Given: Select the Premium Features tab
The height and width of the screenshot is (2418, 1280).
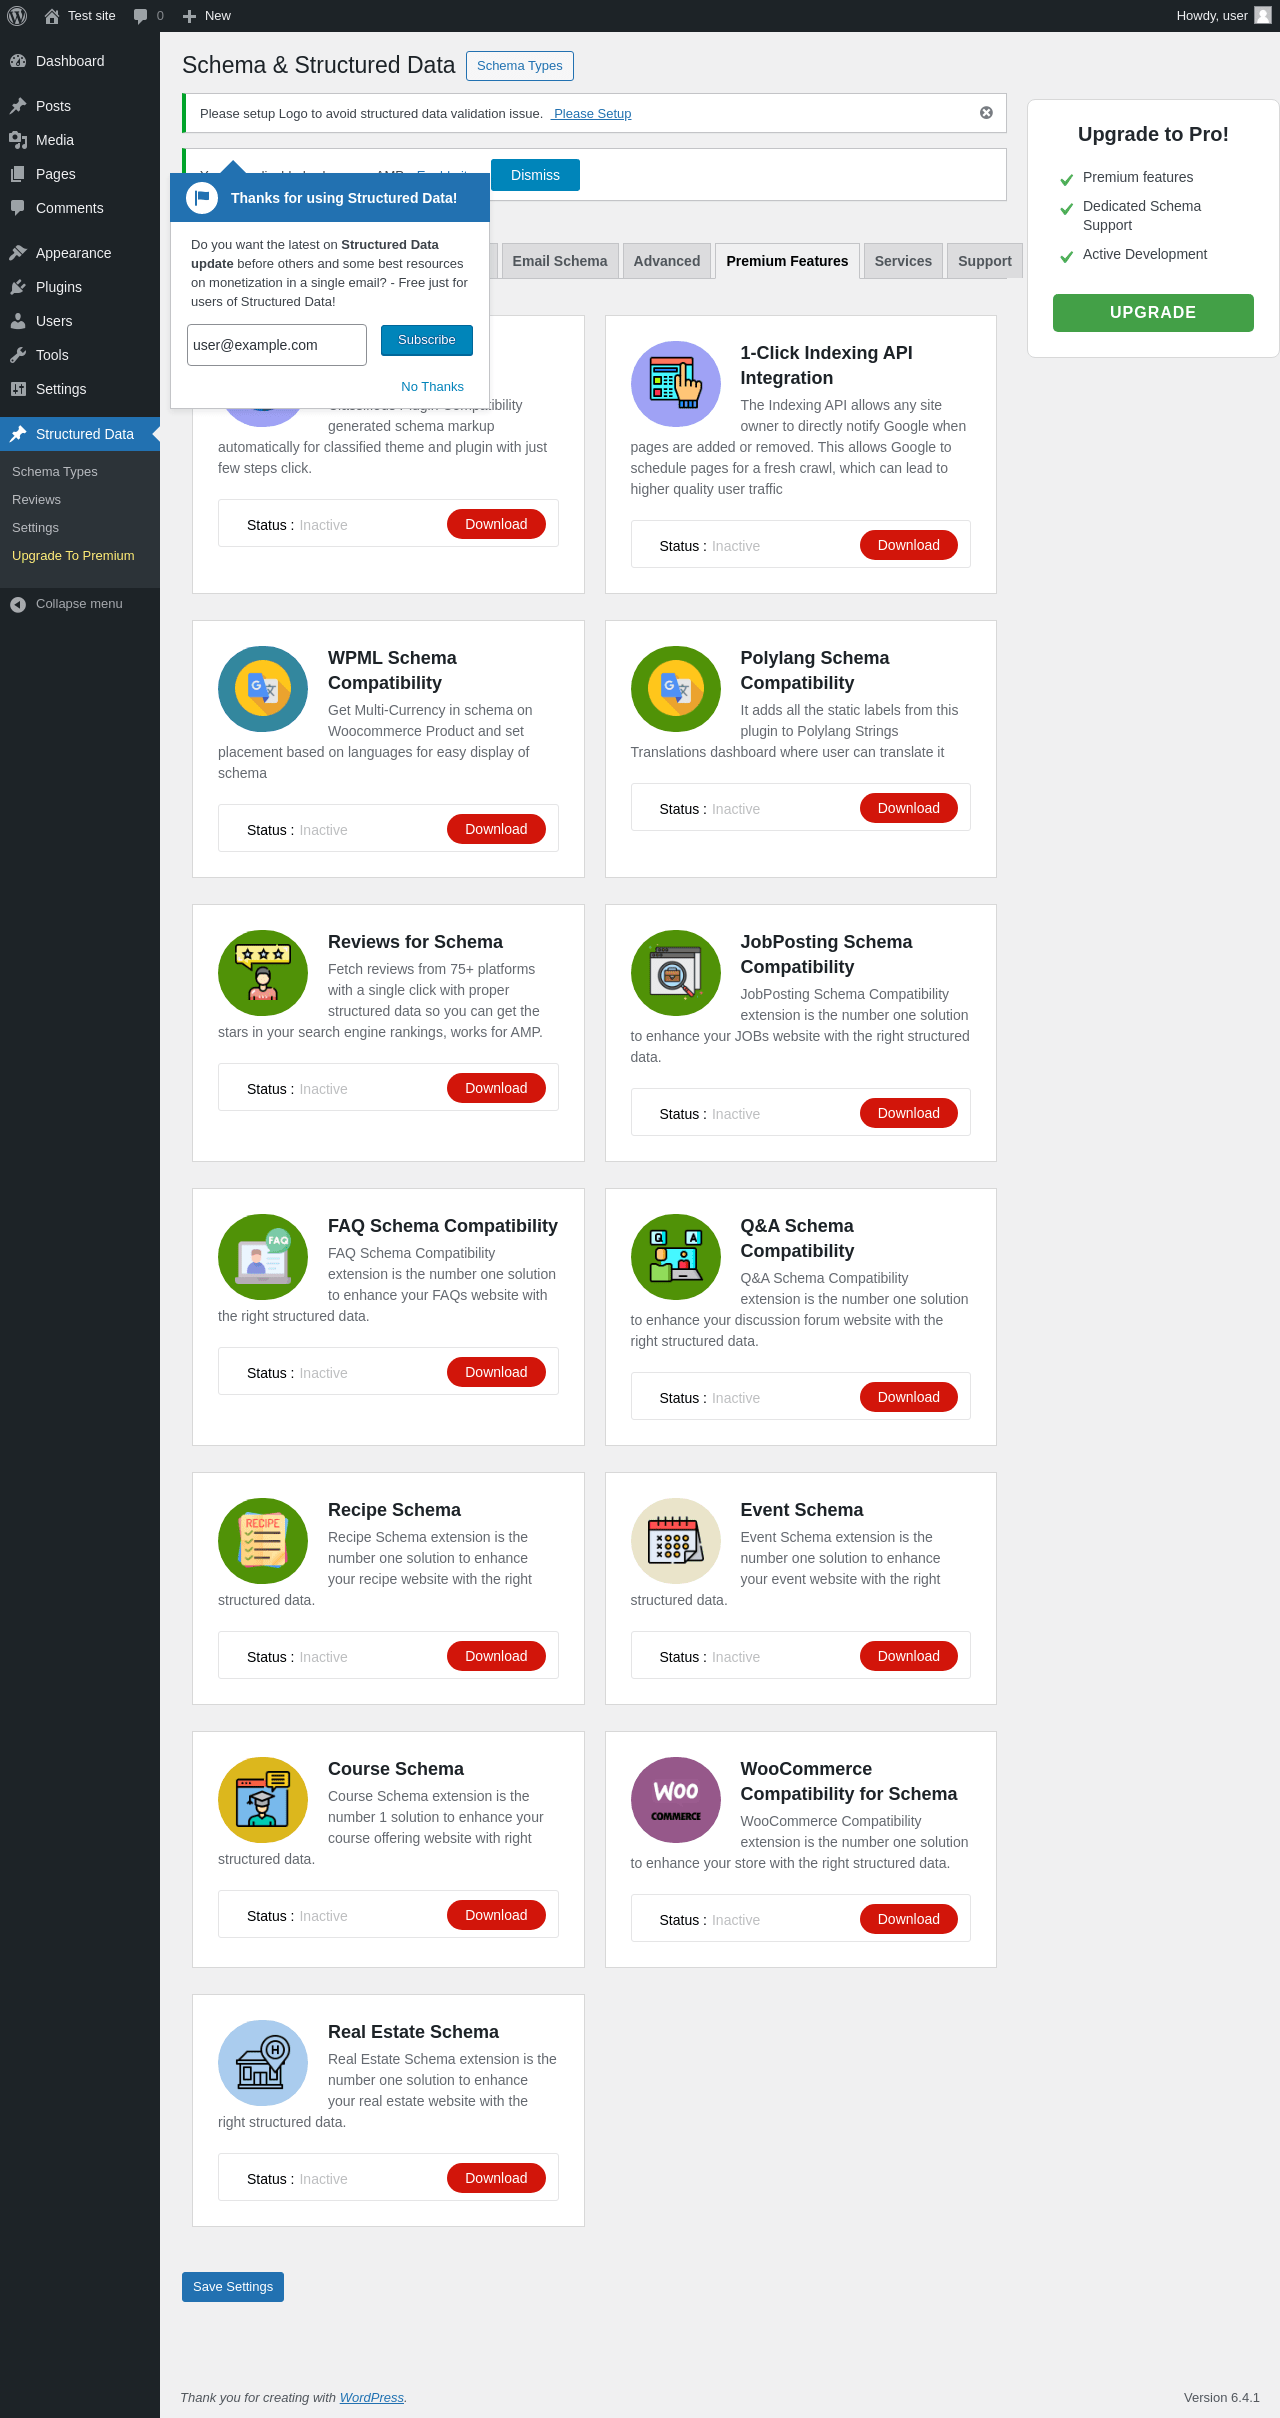Looking at the screenshot, I should 787,261.
